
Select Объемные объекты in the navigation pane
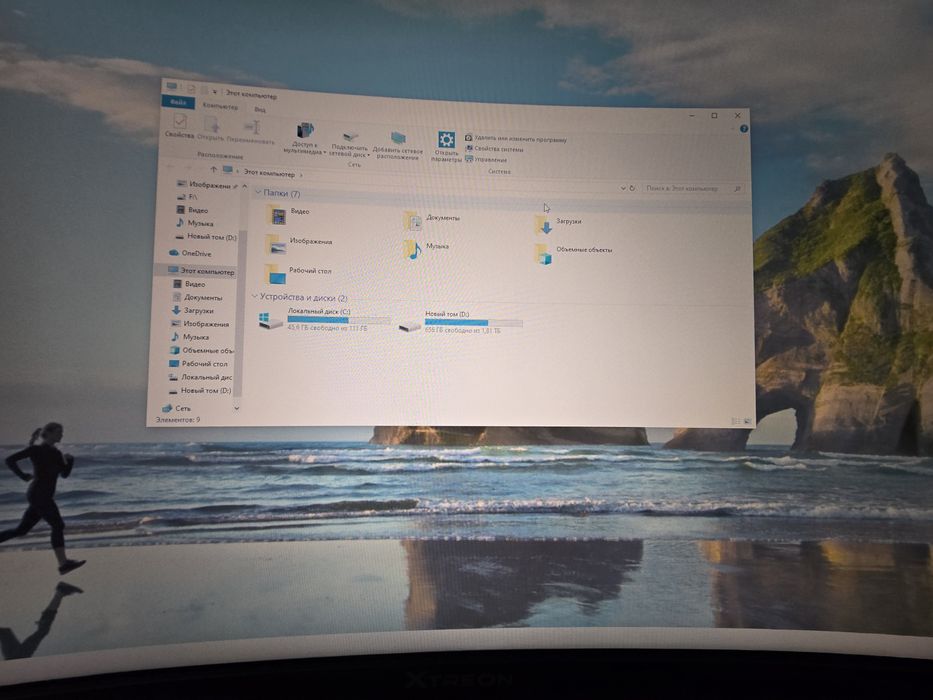click(x=202, y=350)
